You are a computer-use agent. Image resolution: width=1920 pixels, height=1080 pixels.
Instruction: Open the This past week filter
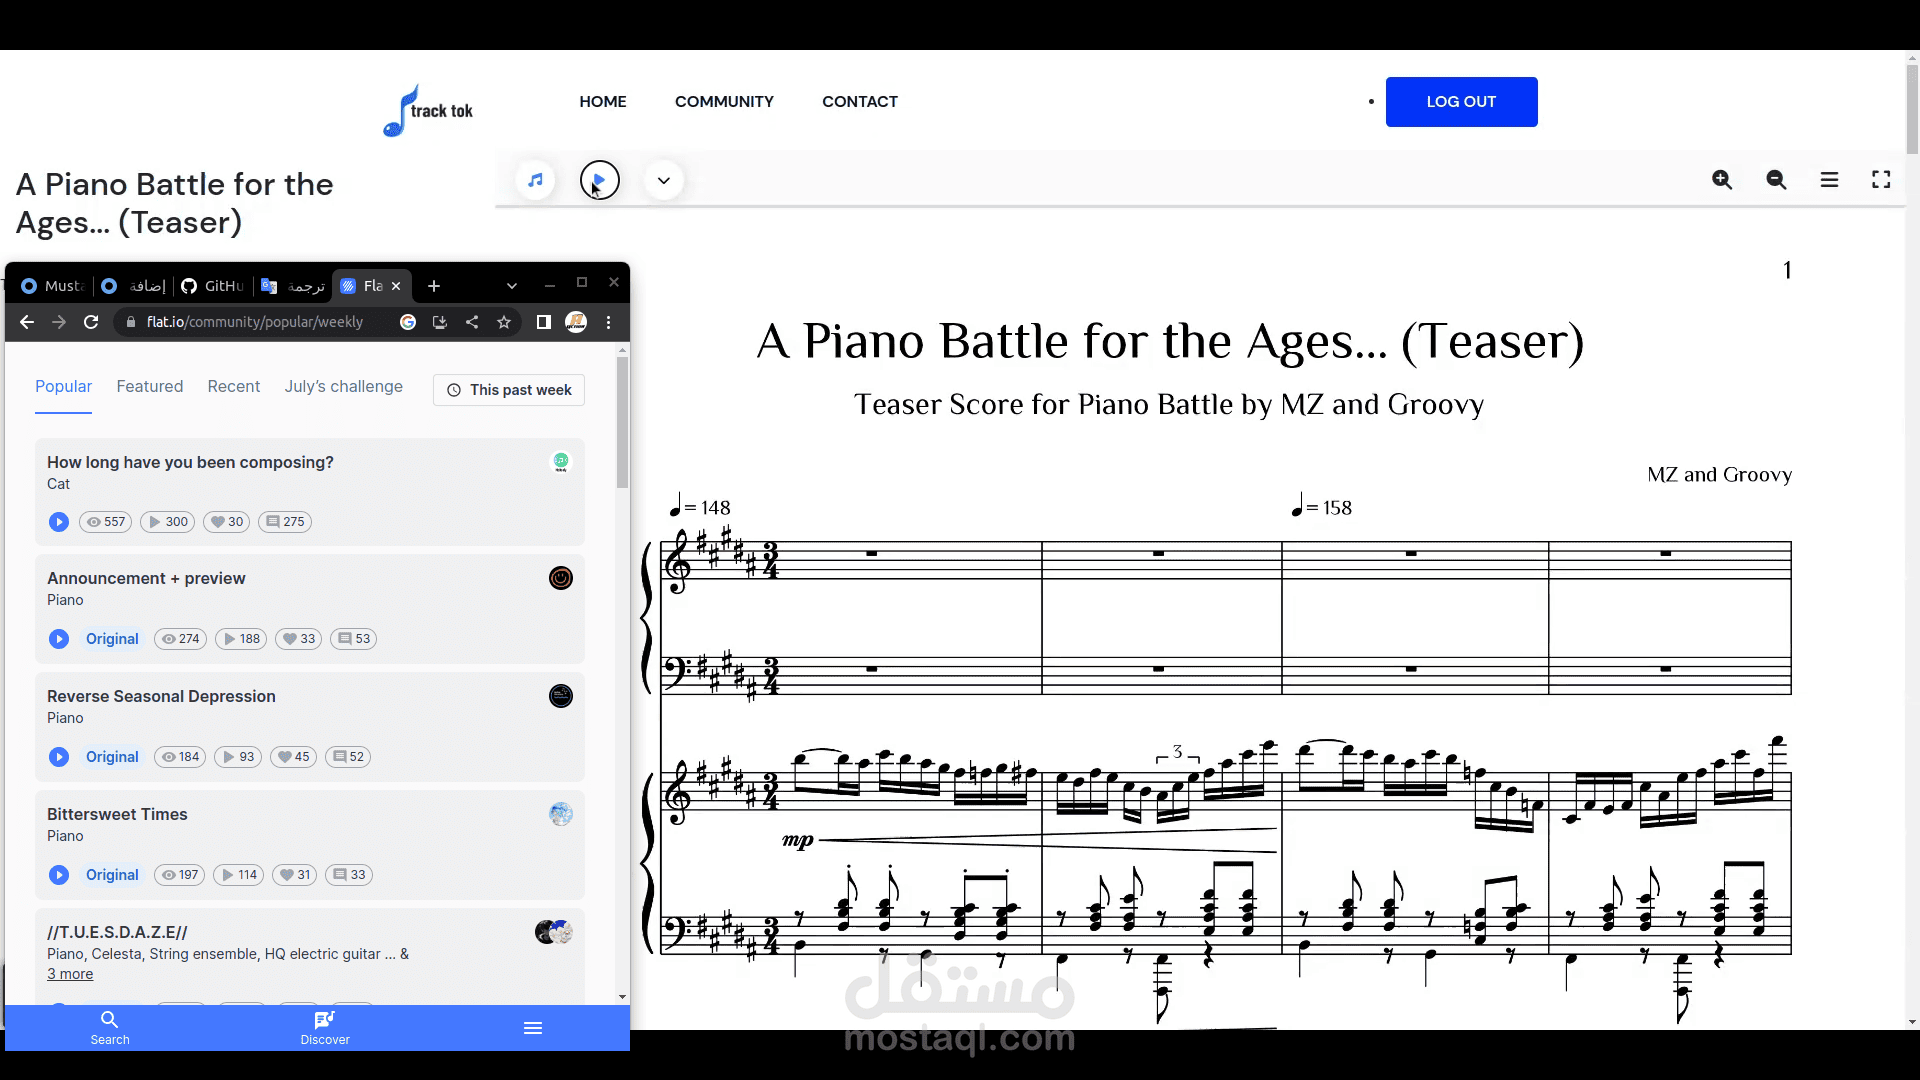coord(509,390)
